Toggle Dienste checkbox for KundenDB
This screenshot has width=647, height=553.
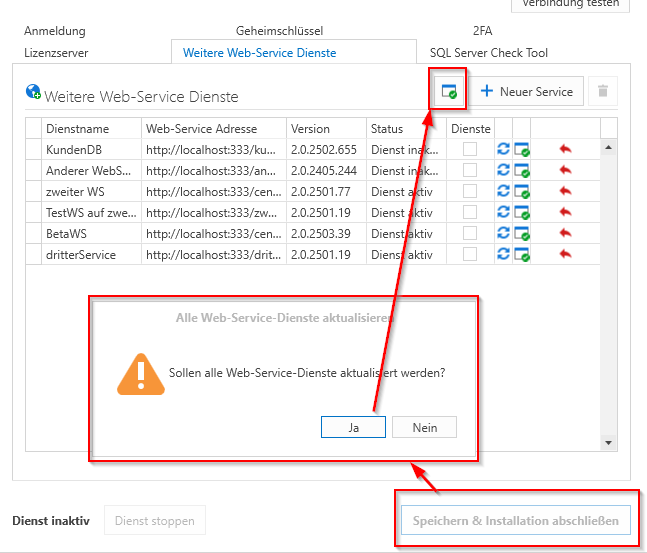[470, 149]
